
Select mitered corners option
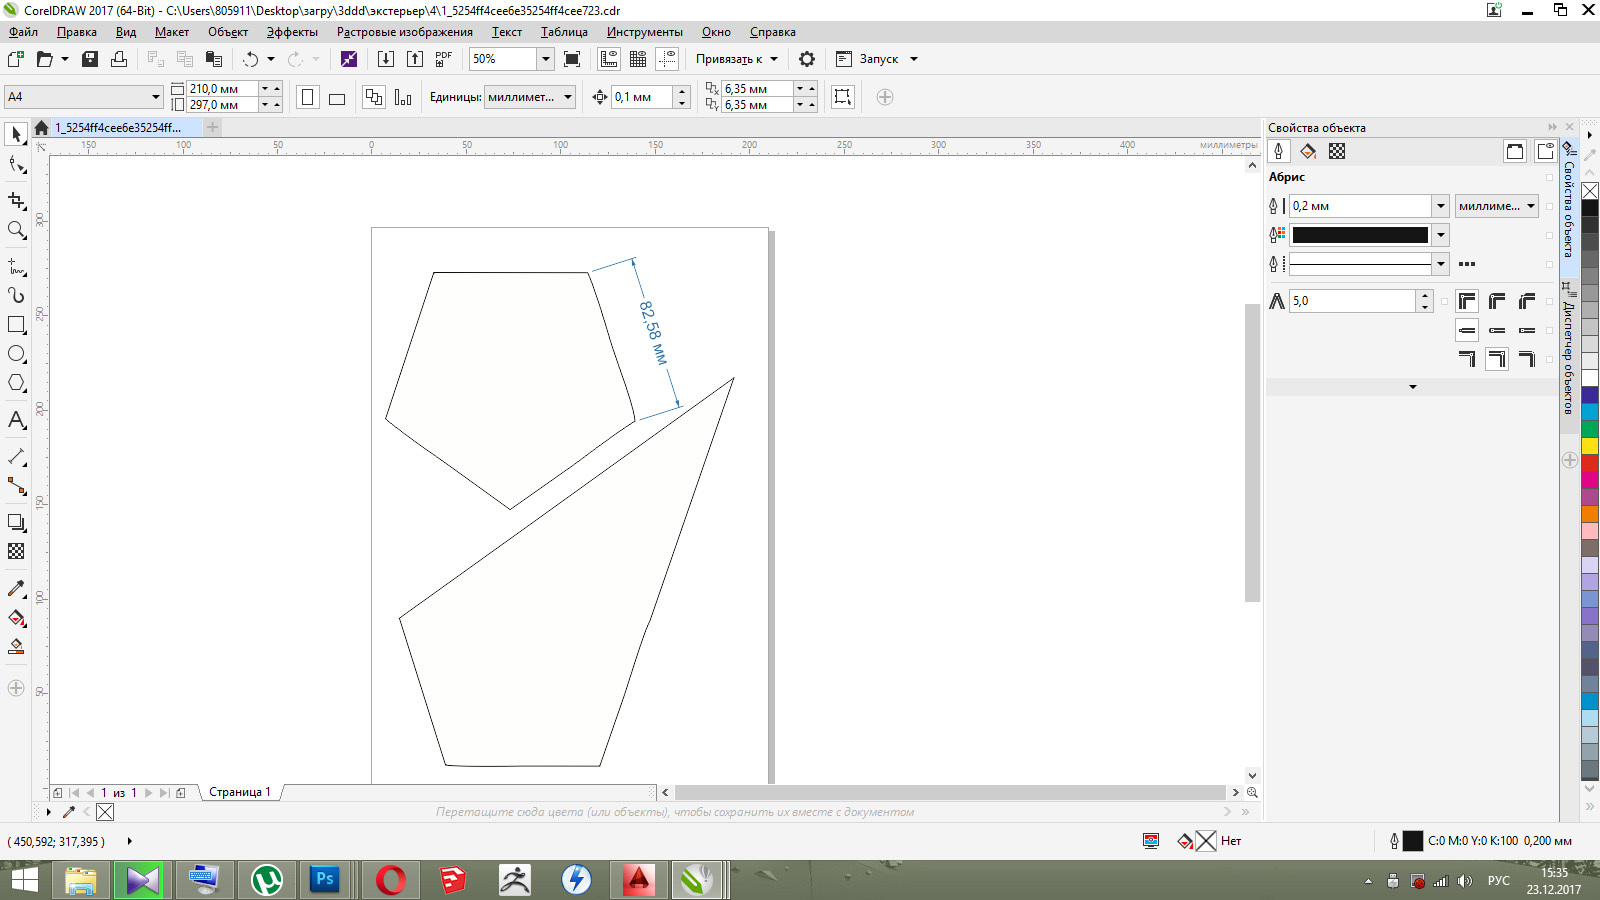(x=1467, y=301)
